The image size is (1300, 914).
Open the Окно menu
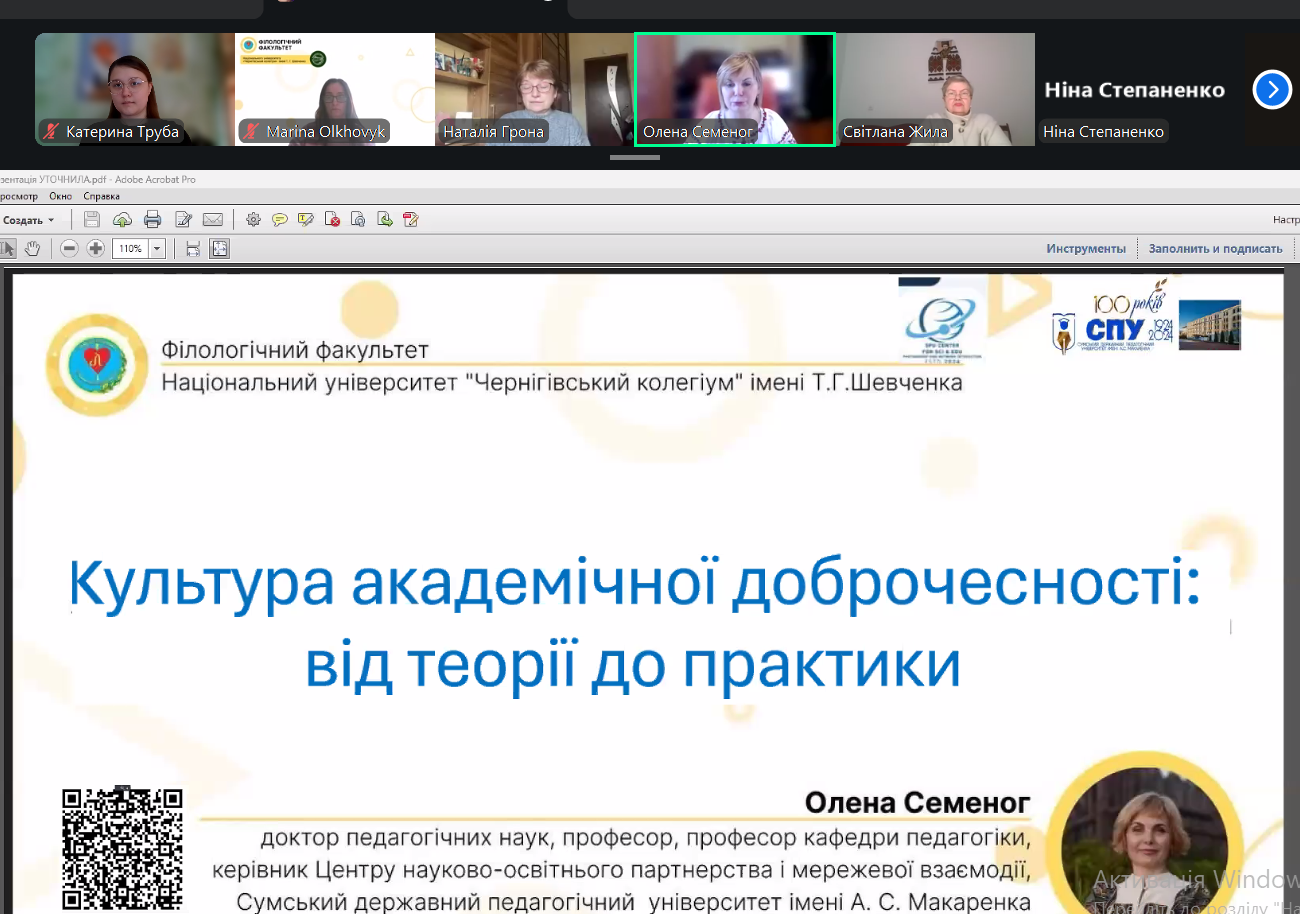pyautogui.click(x=60, y=197)
